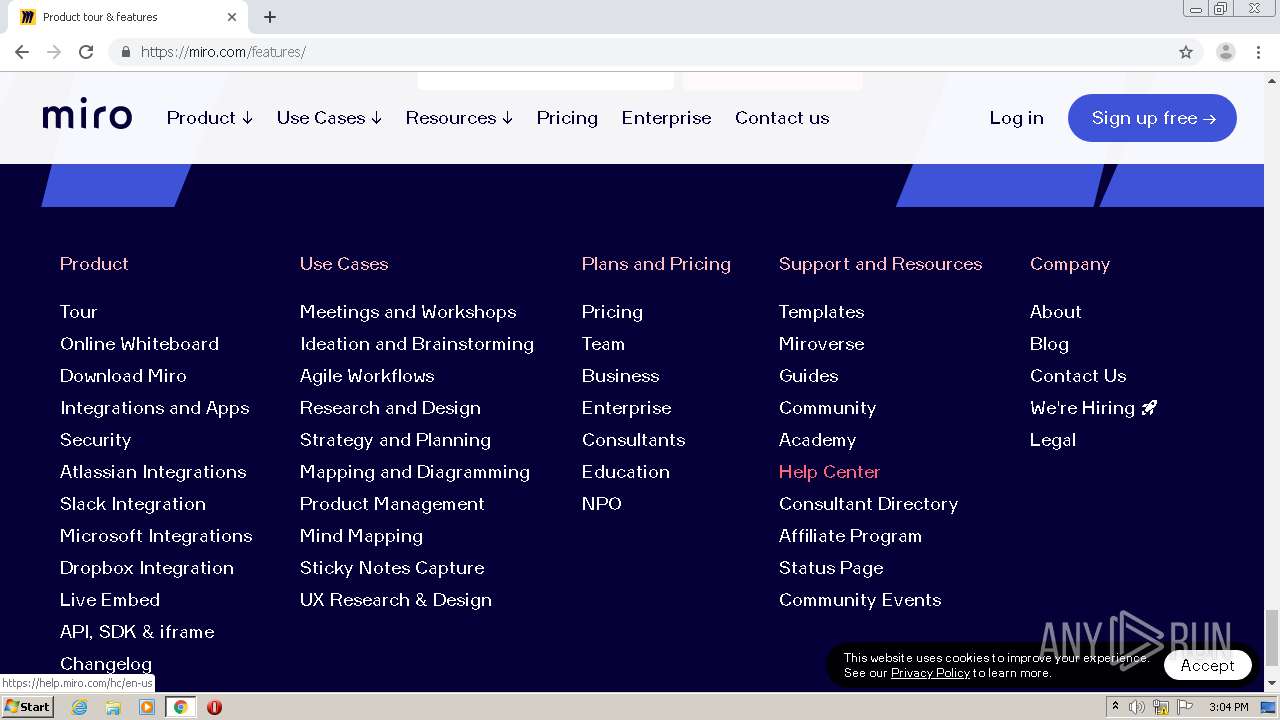1280x720 pixels.
Task: Open the Miroverse link
Action: (821, 344)
